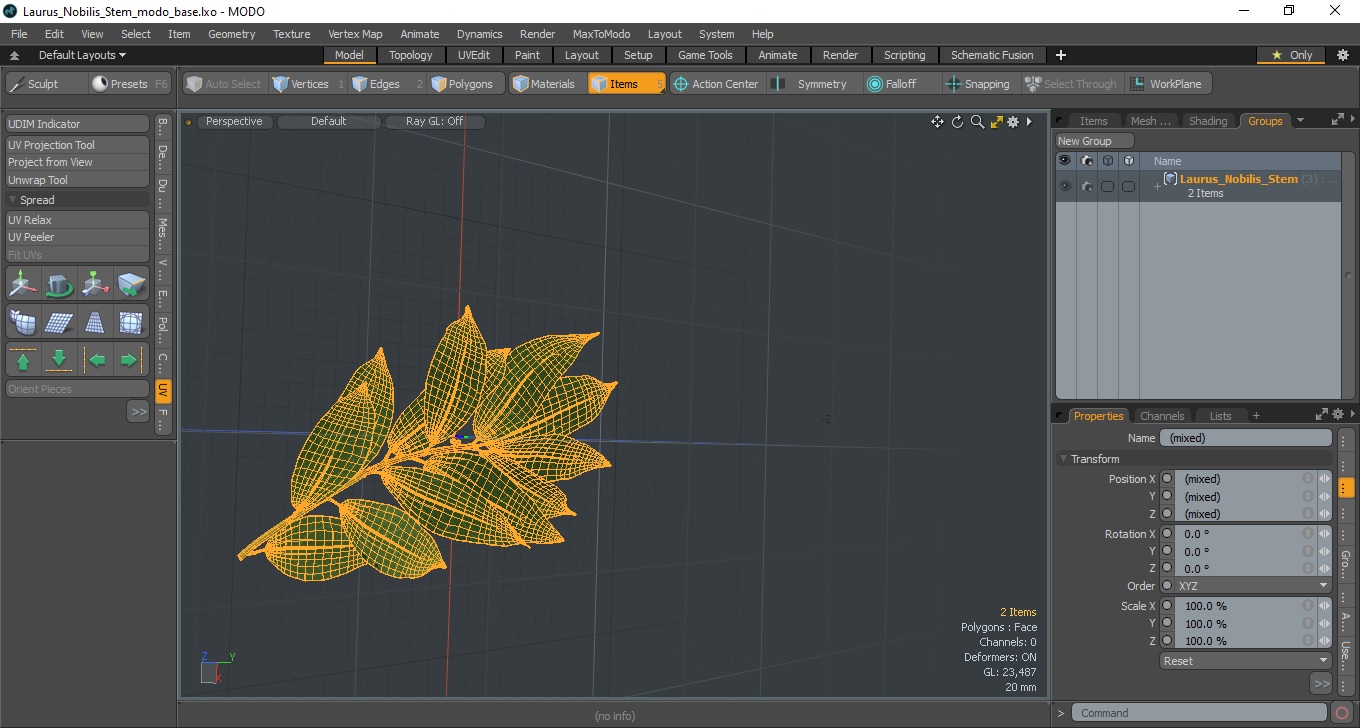Select the UV rotate tool icon

point(59,285)
